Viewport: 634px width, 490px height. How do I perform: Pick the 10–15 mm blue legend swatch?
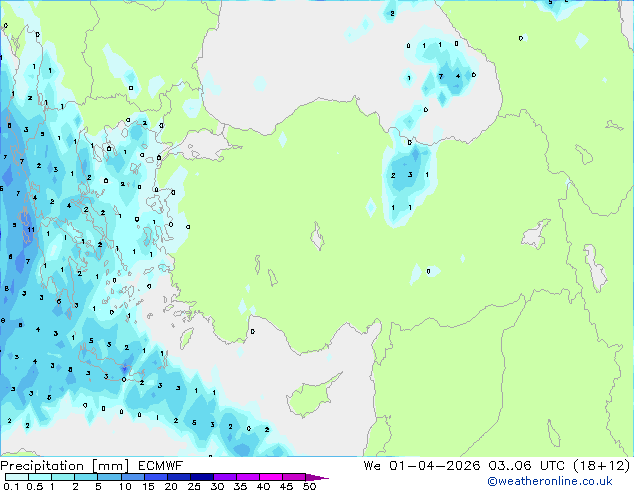132,477
